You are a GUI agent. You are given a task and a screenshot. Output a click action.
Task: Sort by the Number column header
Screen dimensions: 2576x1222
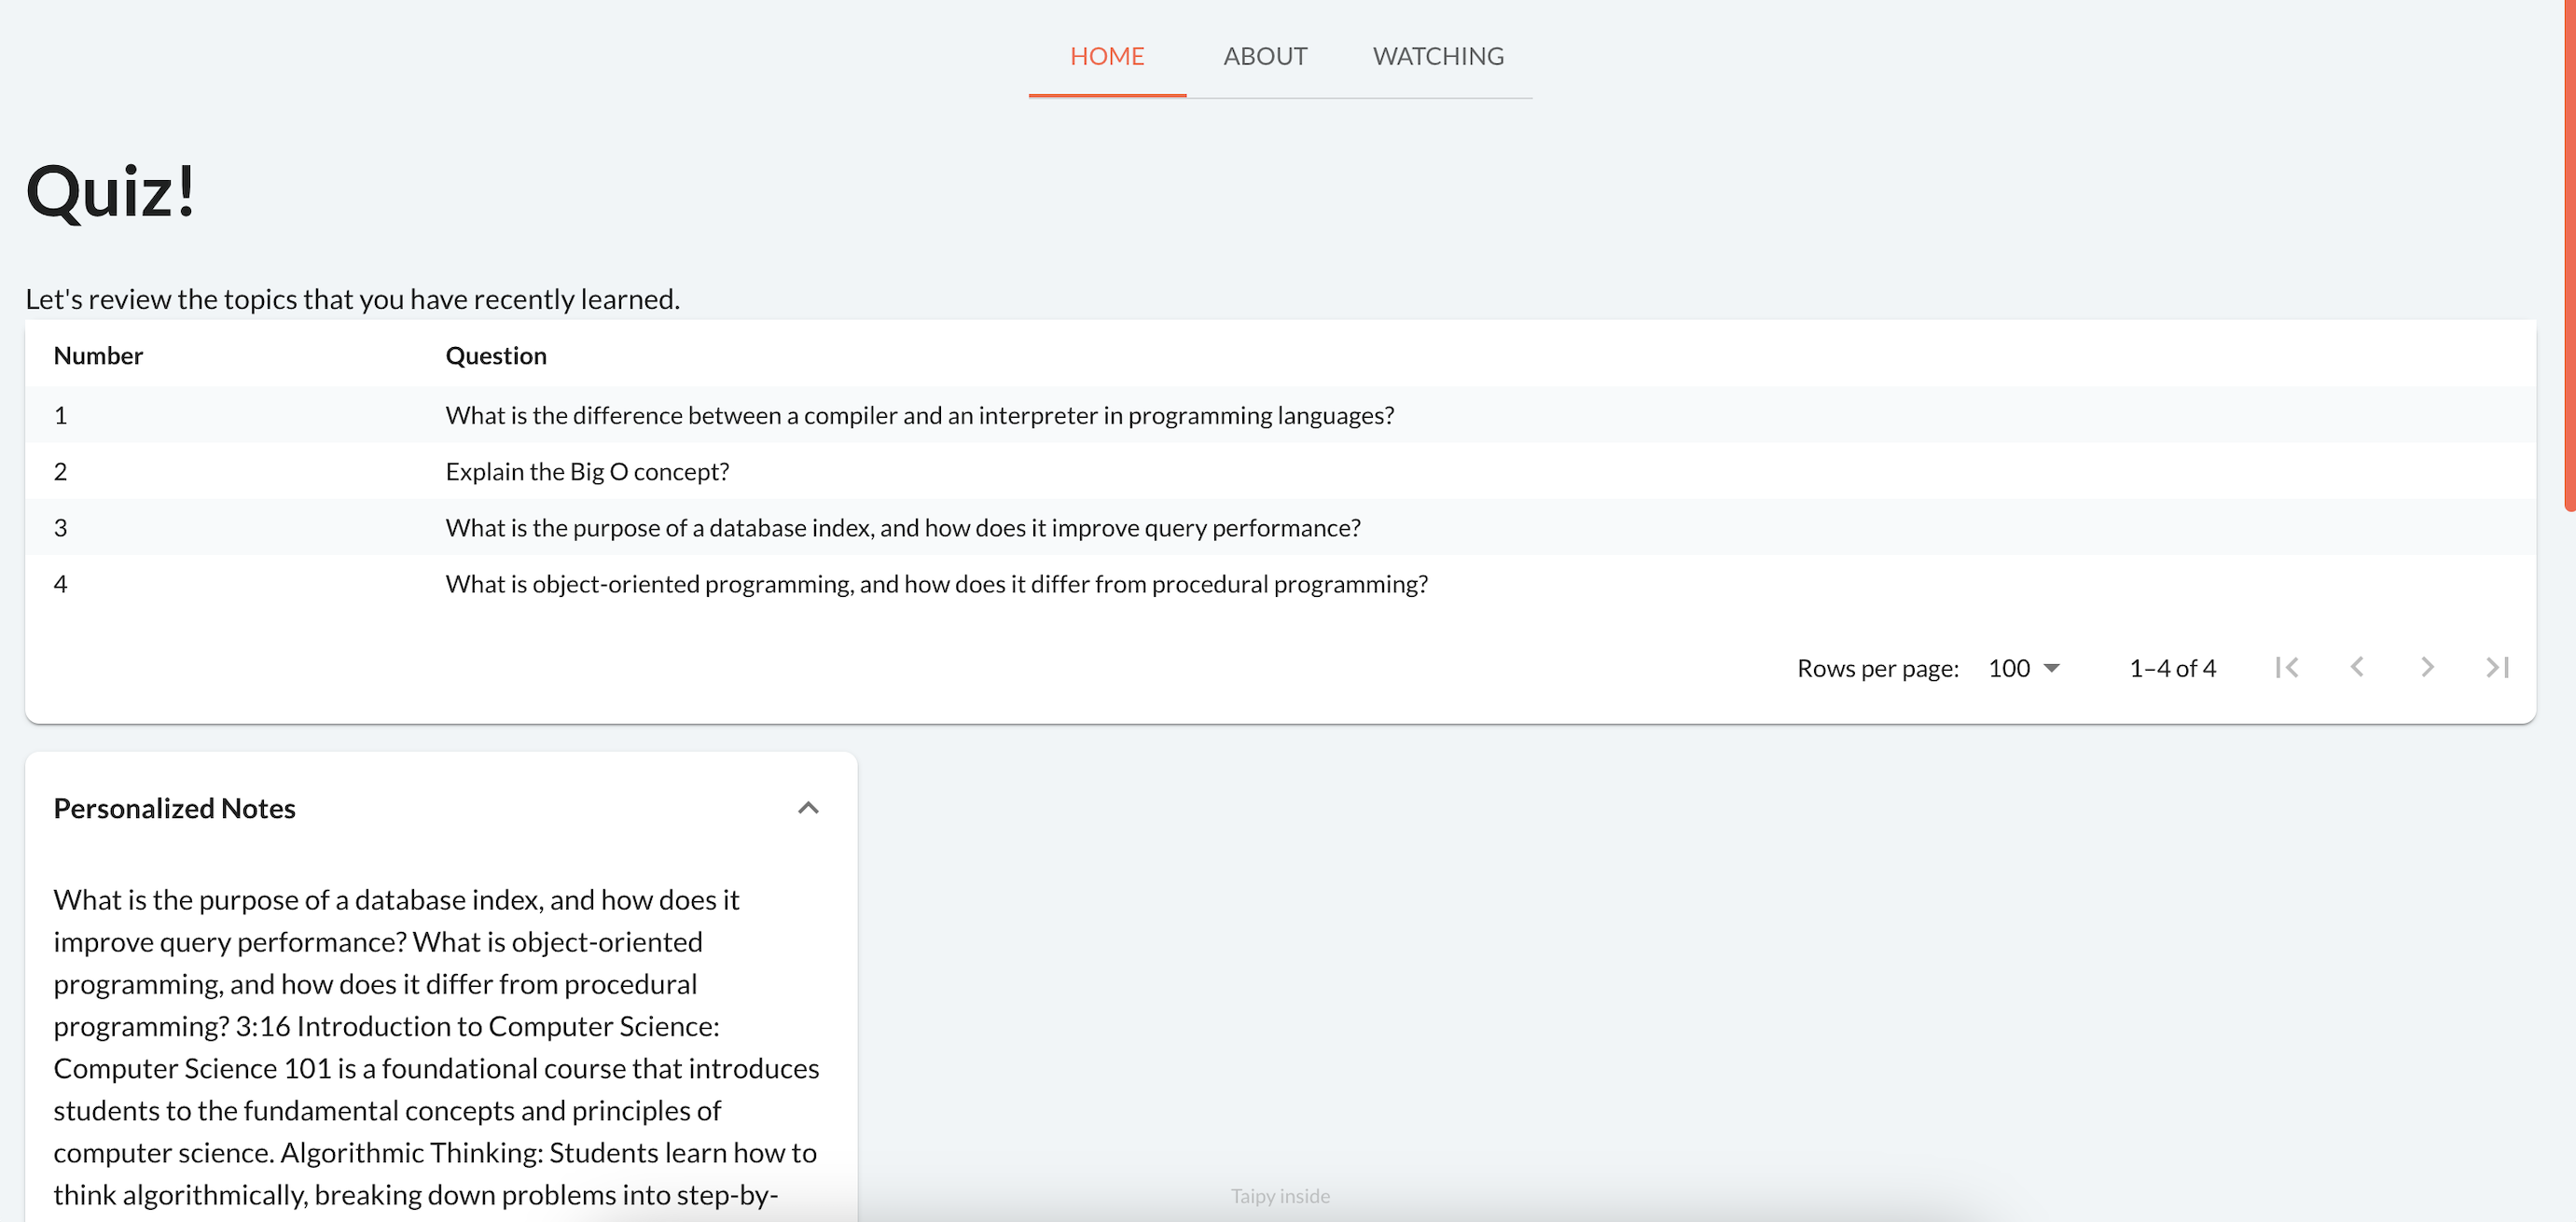click(x=98, y=356)
